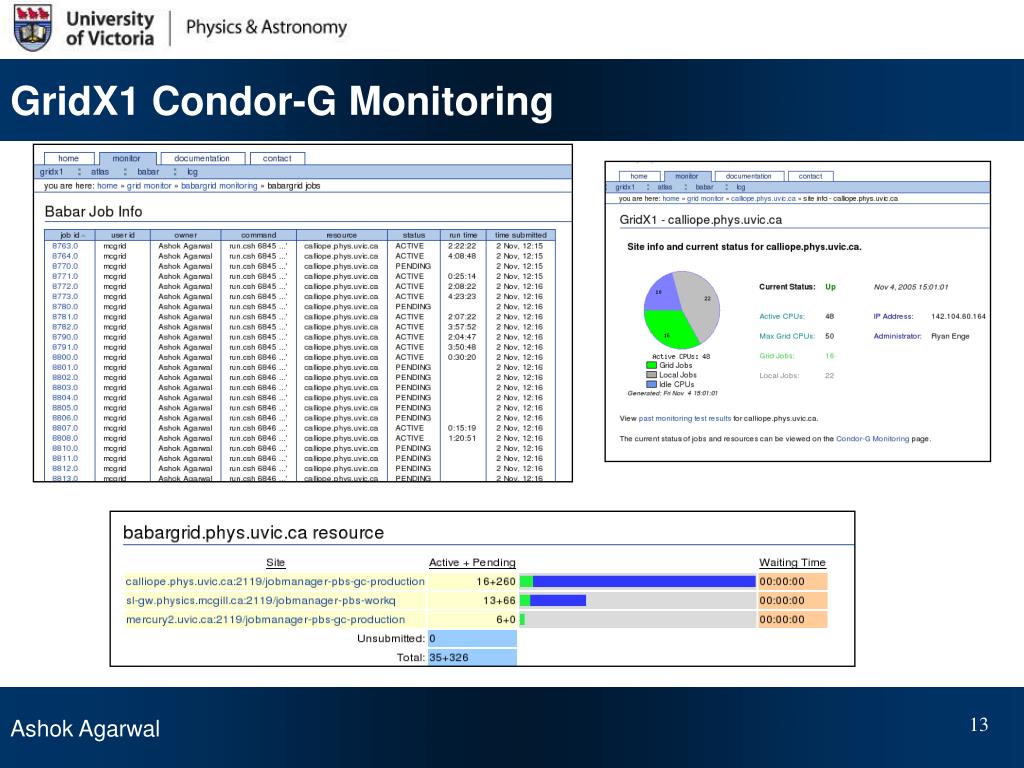Click the sl-gw mcgill active/pending progress bar

click(637, 600)
